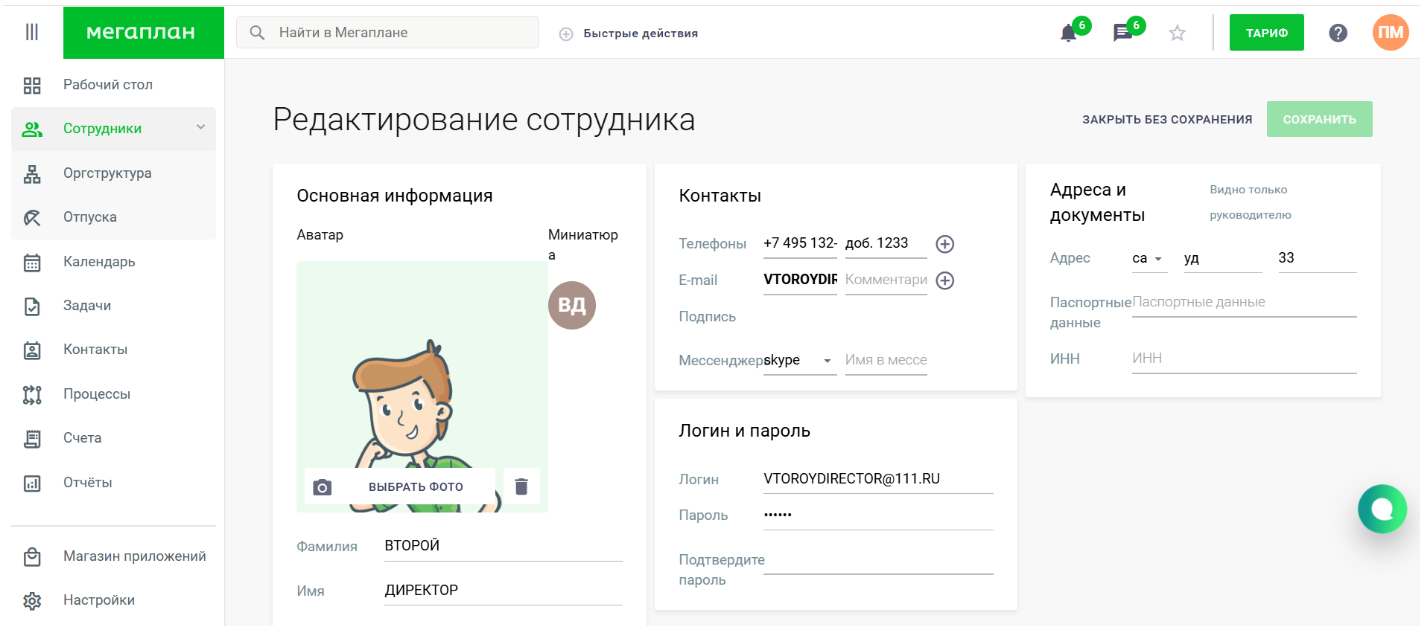Delete avatar photo using trash icon

click(x=521, y=486)
